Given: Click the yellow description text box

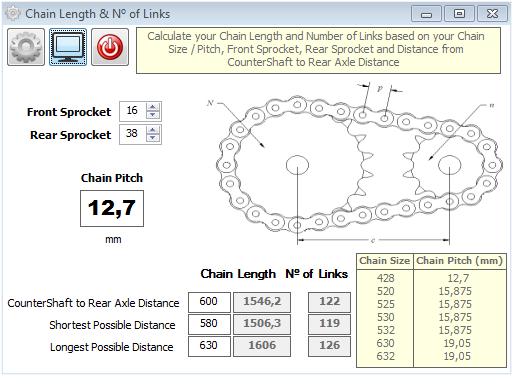Looking at the screenshot, I should pos(318,50).
